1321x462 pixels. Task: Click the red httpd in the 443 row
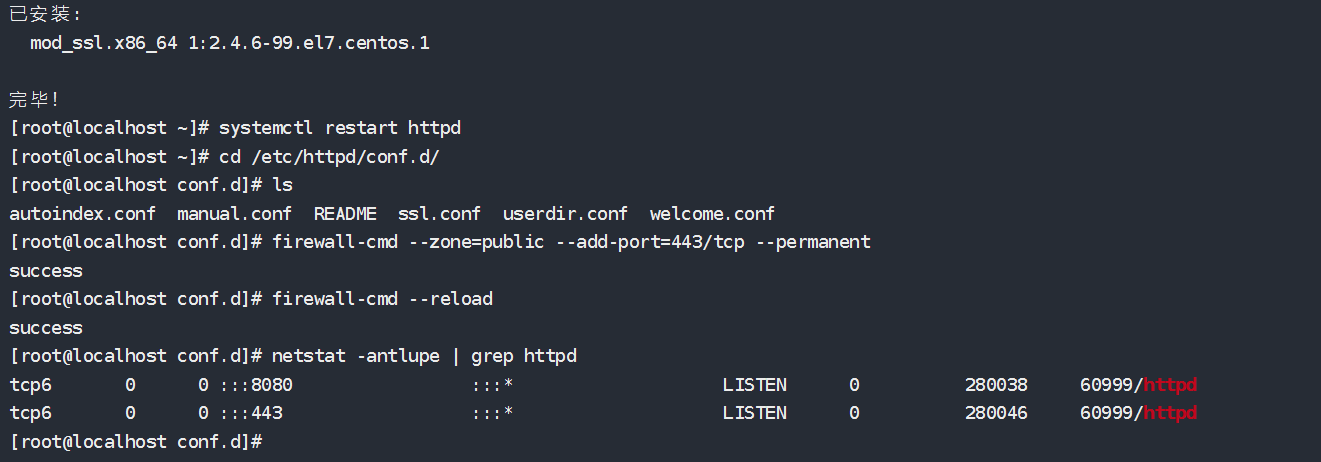point(1170,413)
